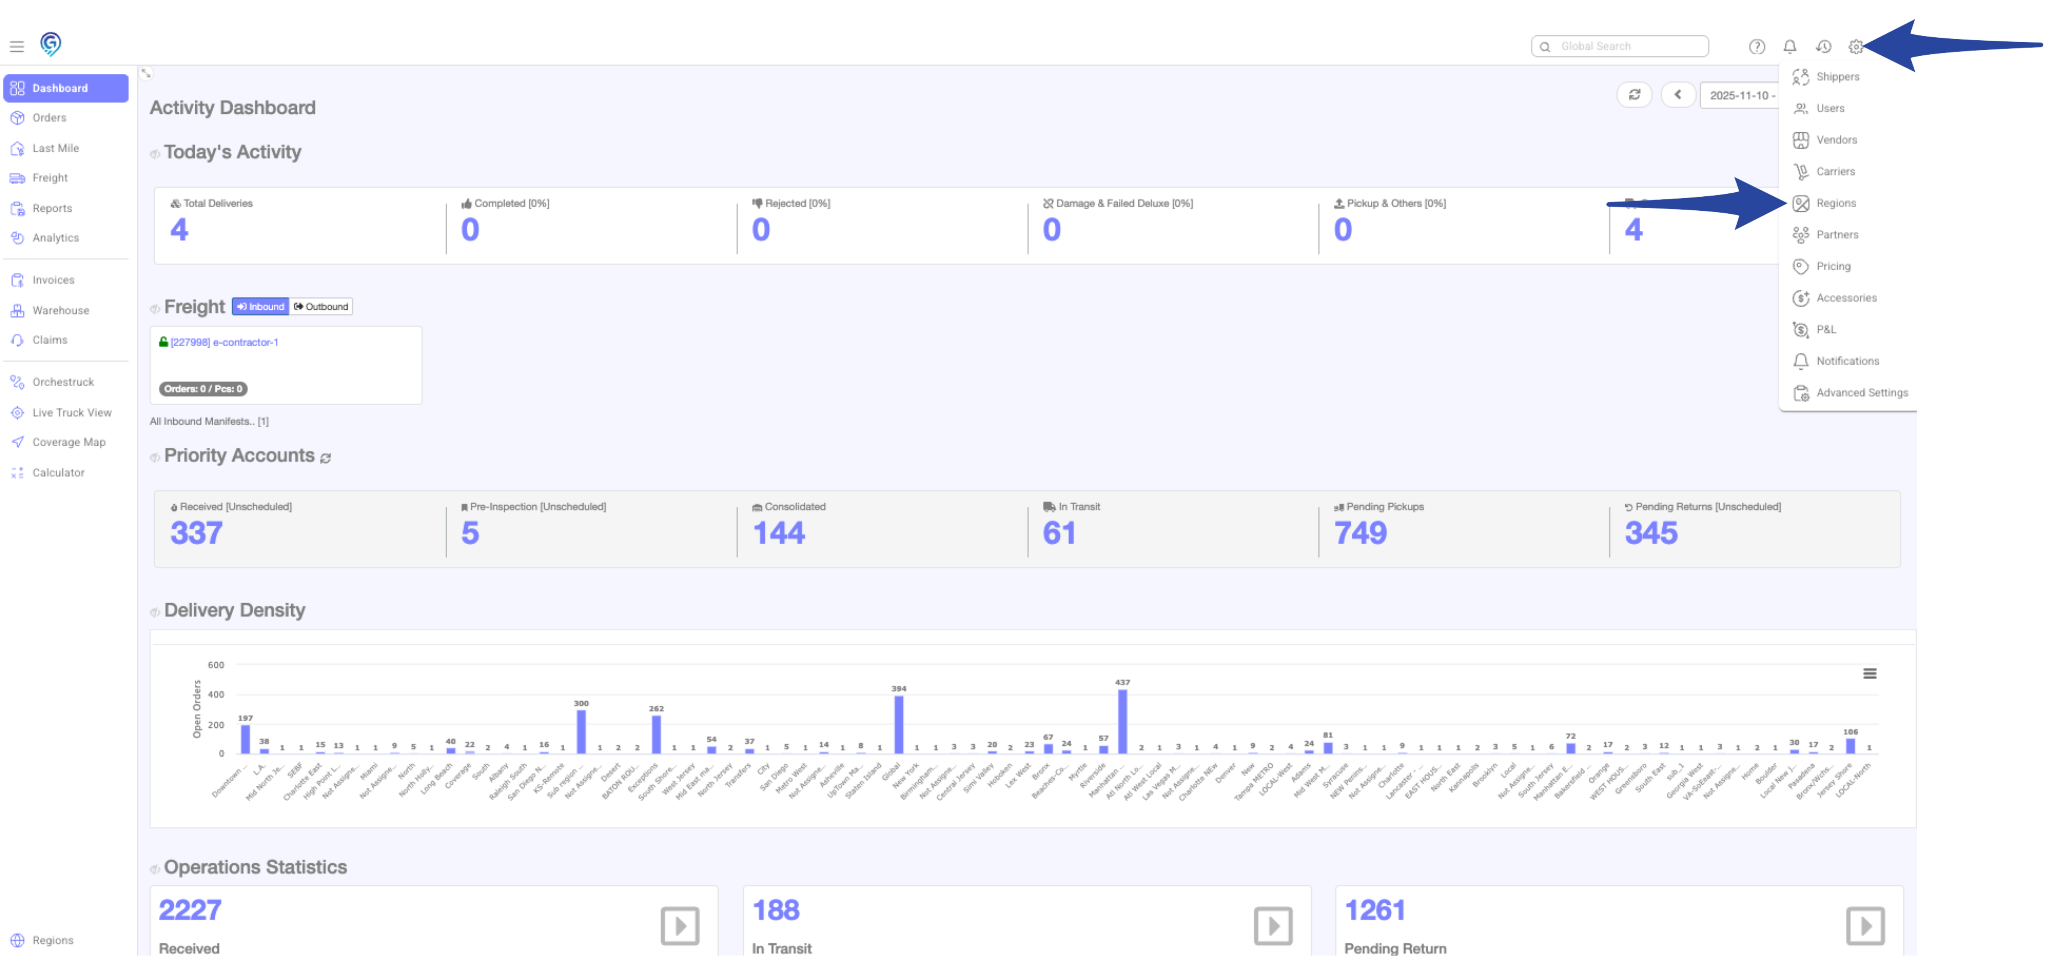Viewport: 2048px width, 956px height.
Task: Refresh the Priority Accounts section
Action: pyautogui.click(x=326, y=458)
